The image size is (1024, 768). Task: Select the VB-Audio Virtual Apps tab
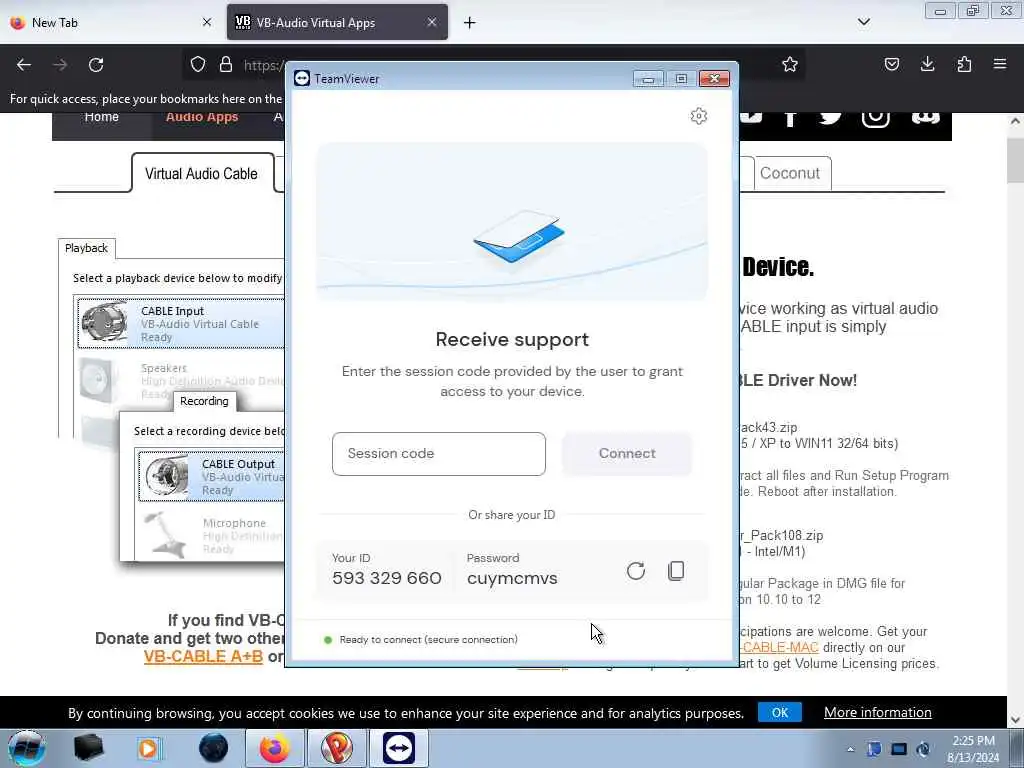coord(337,23)
